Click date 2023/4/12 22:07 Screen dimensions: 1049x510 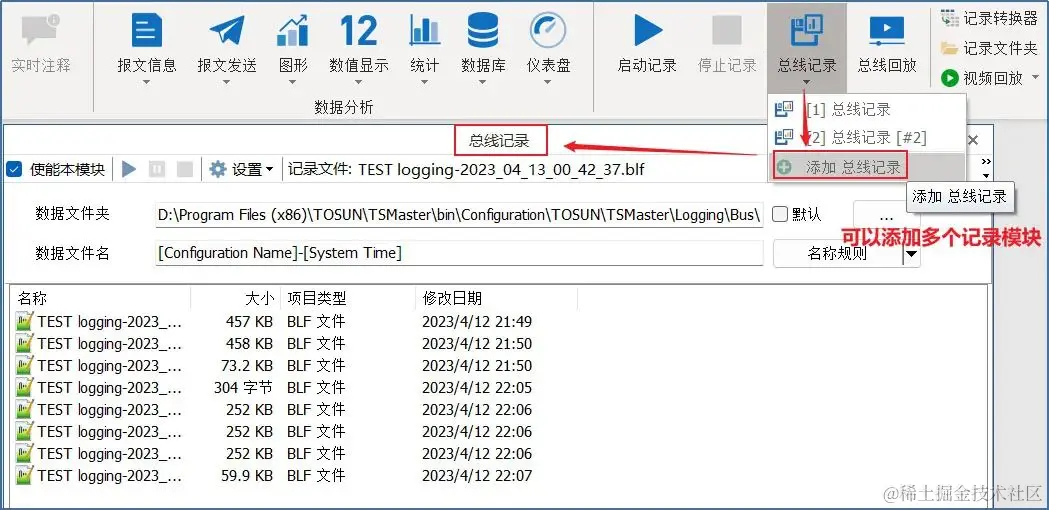(x=477, y=476)
